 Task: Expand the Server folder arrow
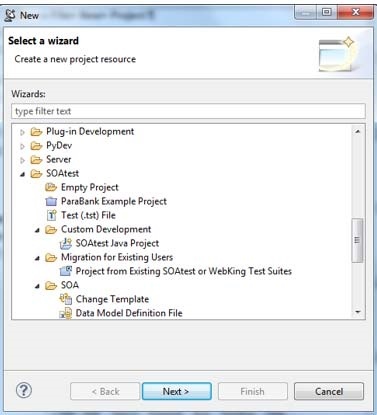[x=22, y=160]
